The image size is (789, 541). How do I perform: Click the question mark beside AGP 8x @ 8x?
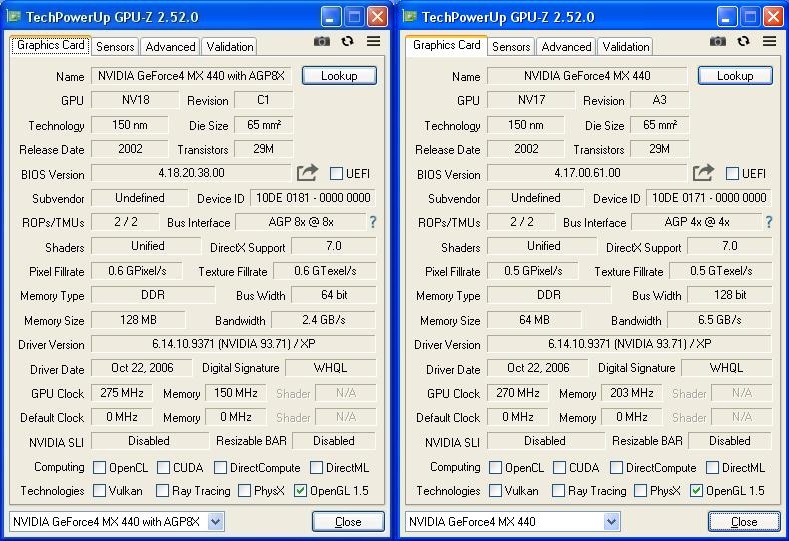[373, 221]
